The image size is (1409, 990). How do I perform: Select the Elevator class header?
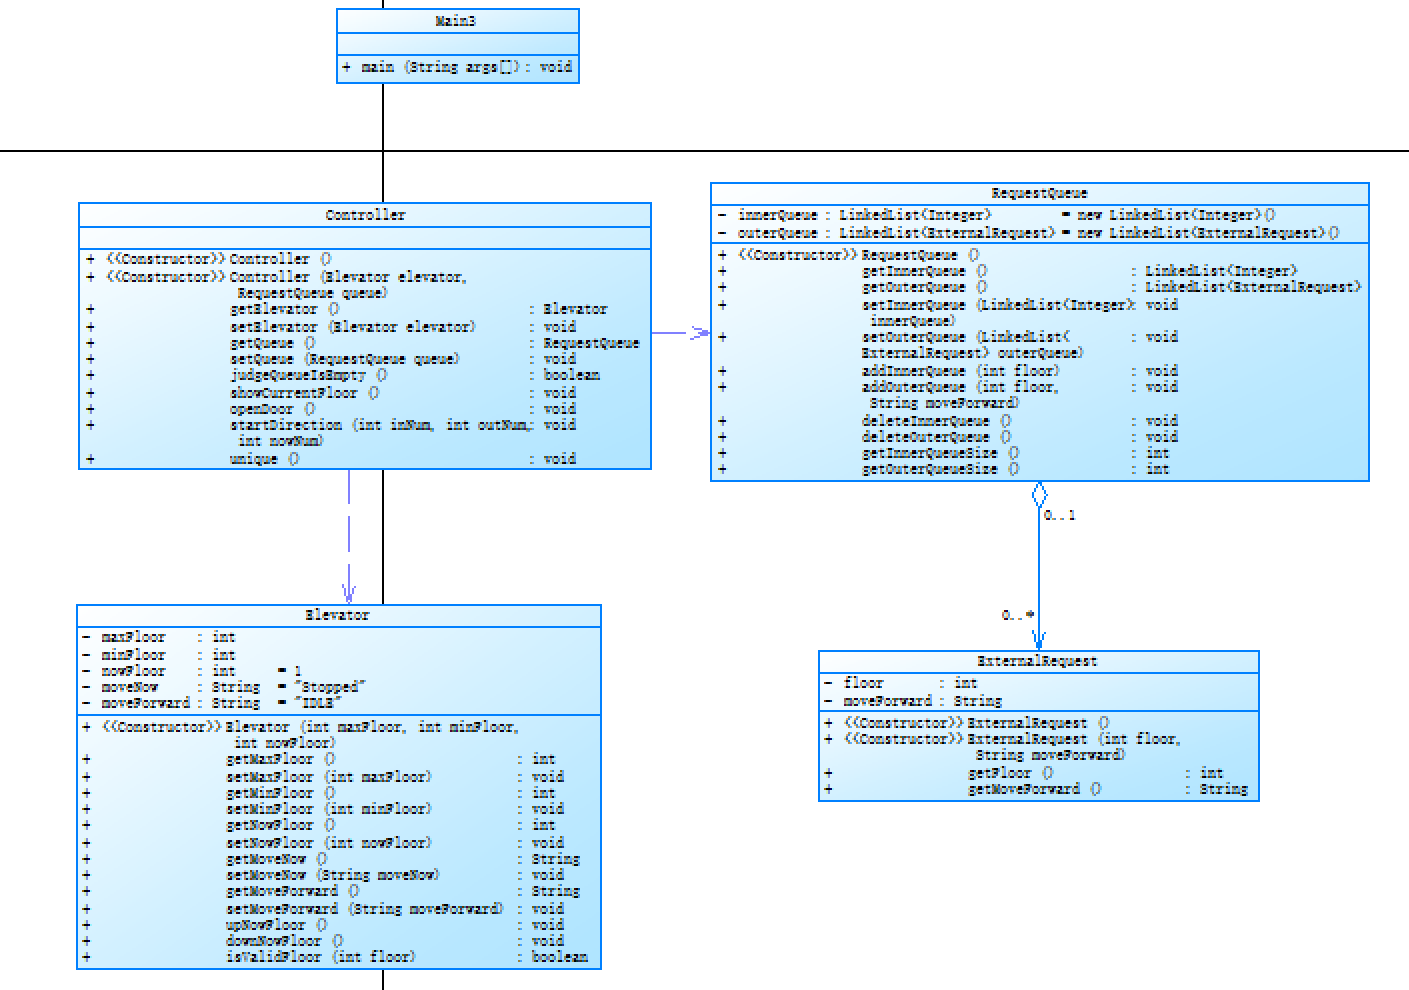tap(338, 615)
